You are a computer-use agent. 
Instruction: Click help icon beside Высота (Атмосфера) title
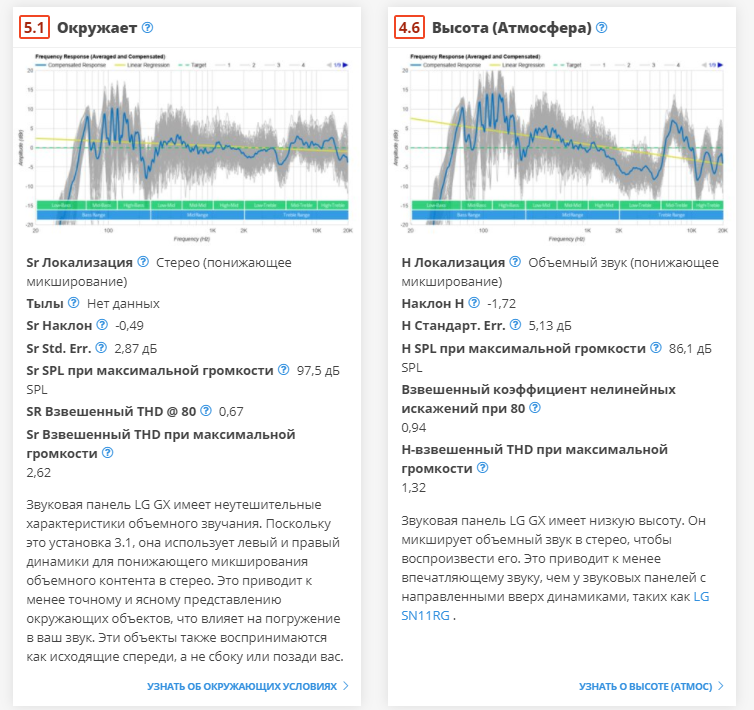(601, 28)
